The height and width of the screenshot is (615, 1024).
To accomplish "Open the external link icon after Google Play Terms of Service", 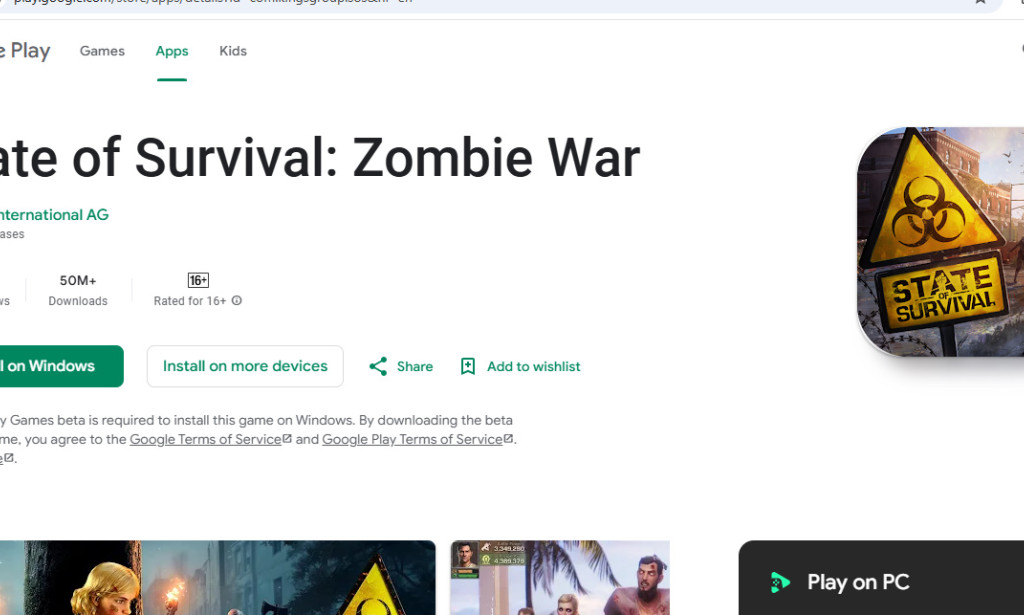I will point(509,438).
